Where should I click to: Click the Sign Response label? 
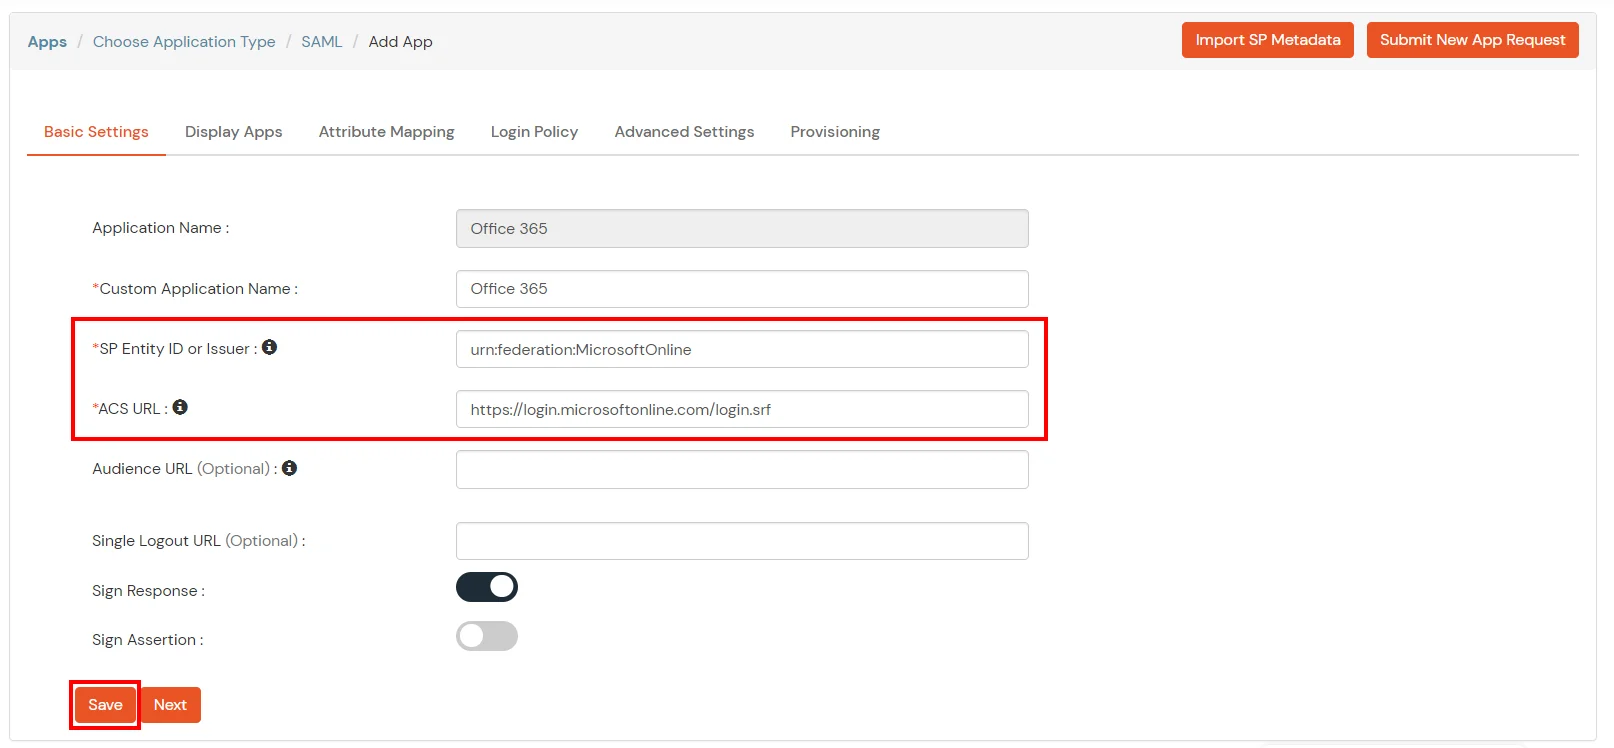pyautogui.click(x=148, y=591)
